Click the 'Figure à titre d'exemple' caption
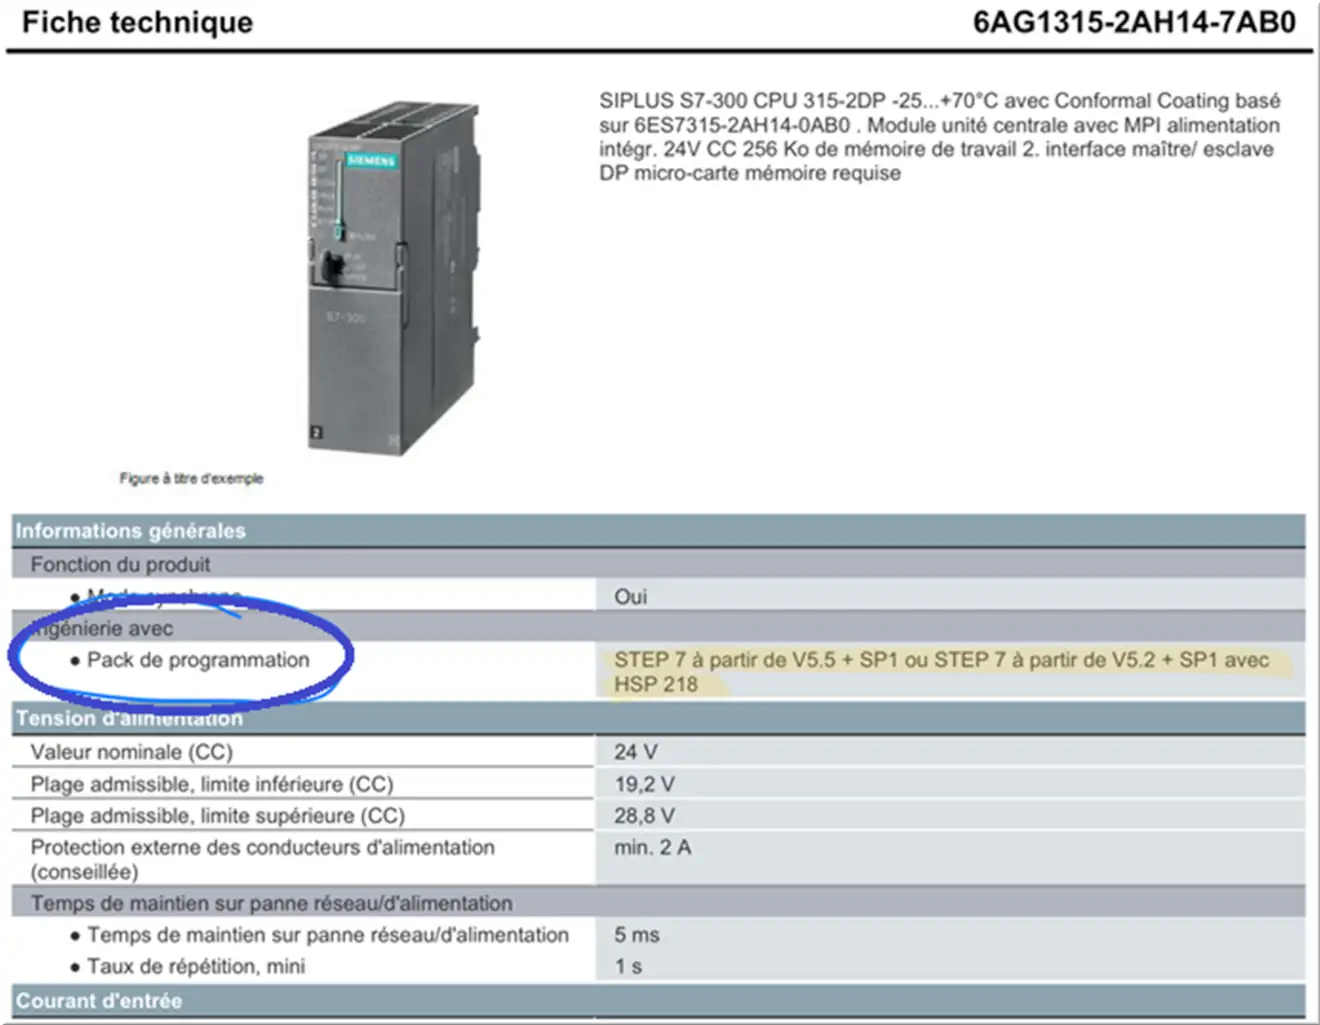Viewport: 1320px width, 1025px height. pos(191,478)
